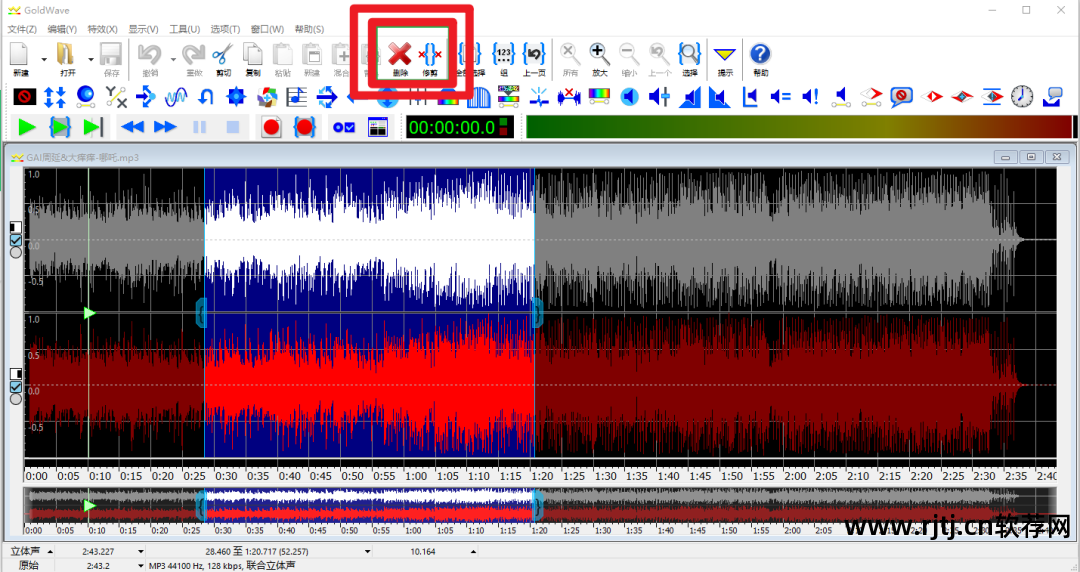Click the Zoom In (放大) magnifier icon
The width and height of the screenshot is (1080, 572).
600,55
